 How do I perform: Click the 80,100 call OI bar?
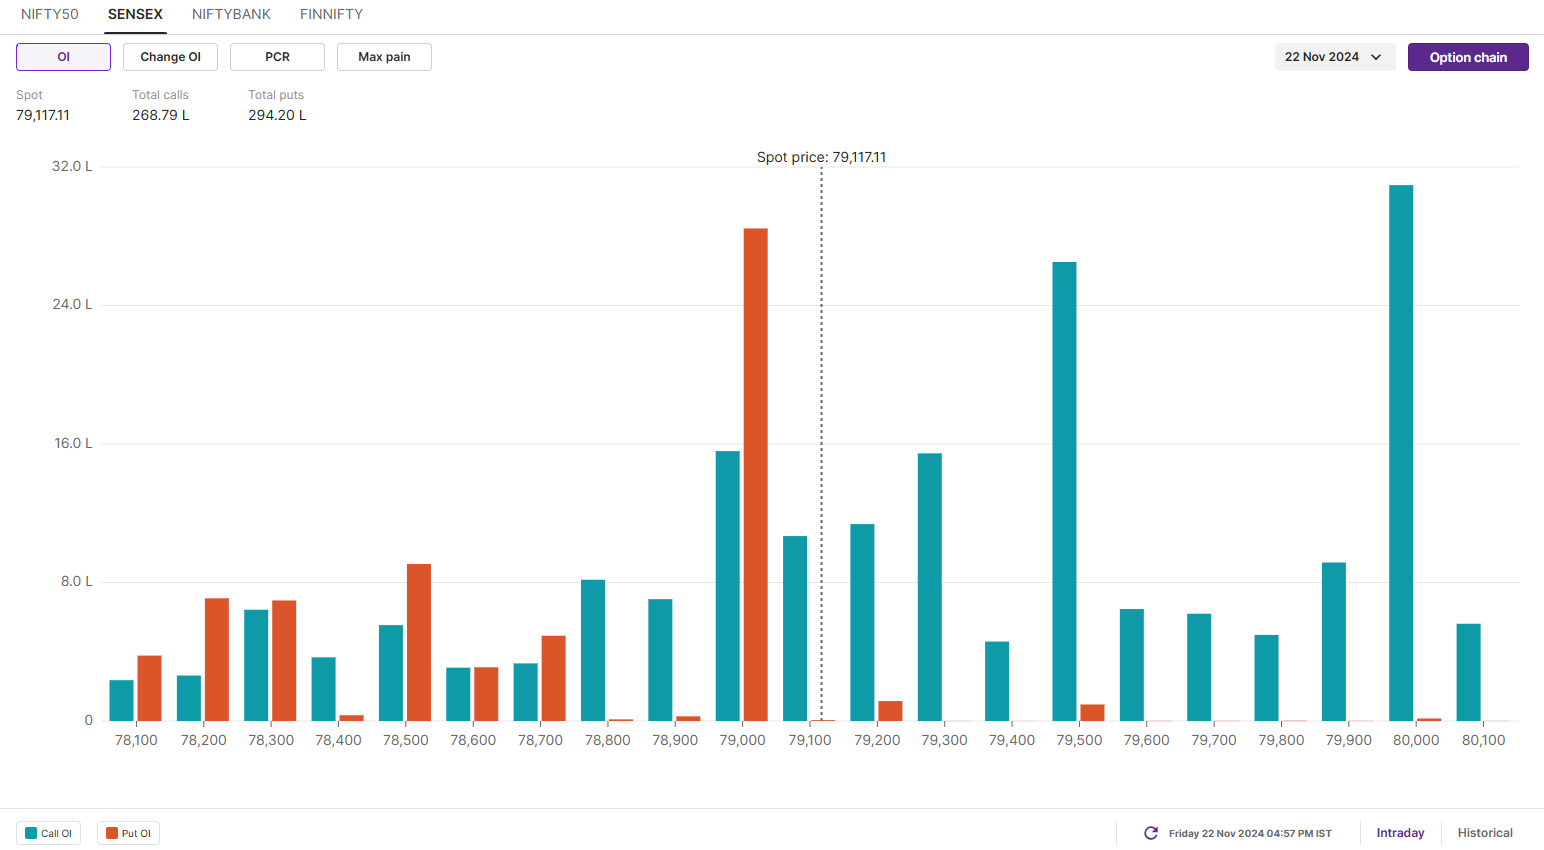coord(1469,672)
